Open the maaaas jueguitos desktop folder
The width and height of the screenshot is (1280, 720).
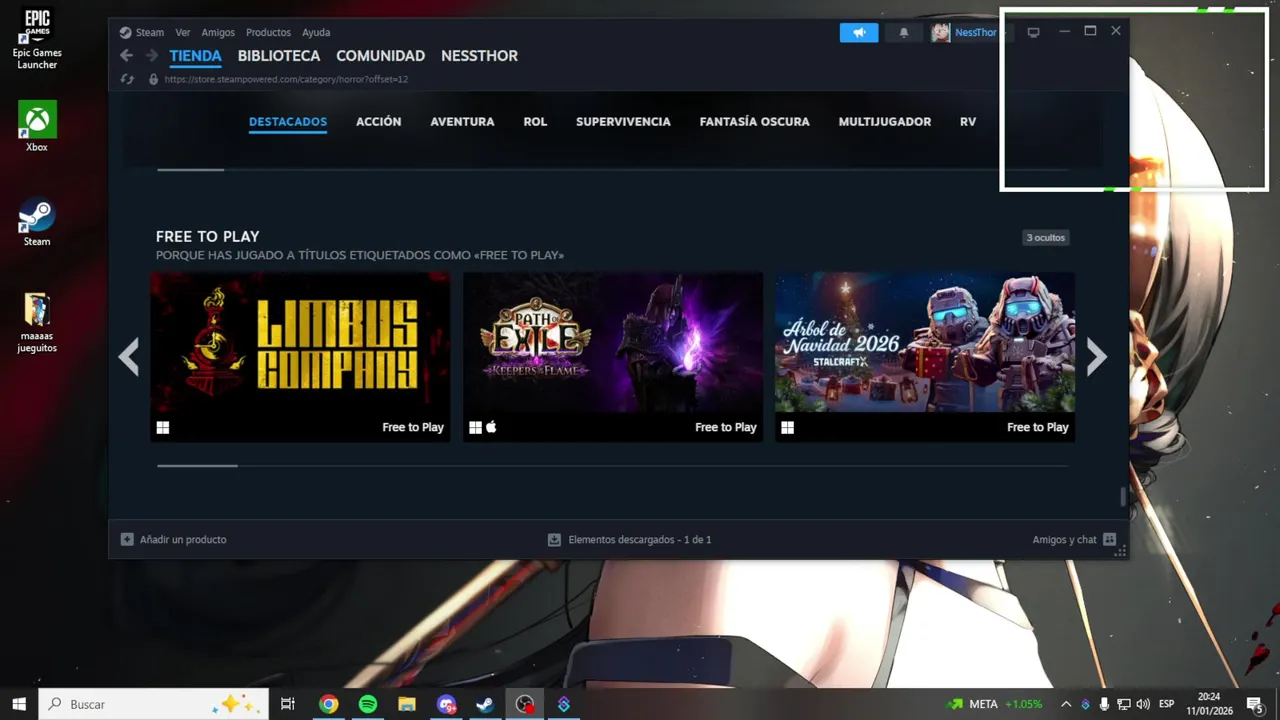click(x=37, y=322)
